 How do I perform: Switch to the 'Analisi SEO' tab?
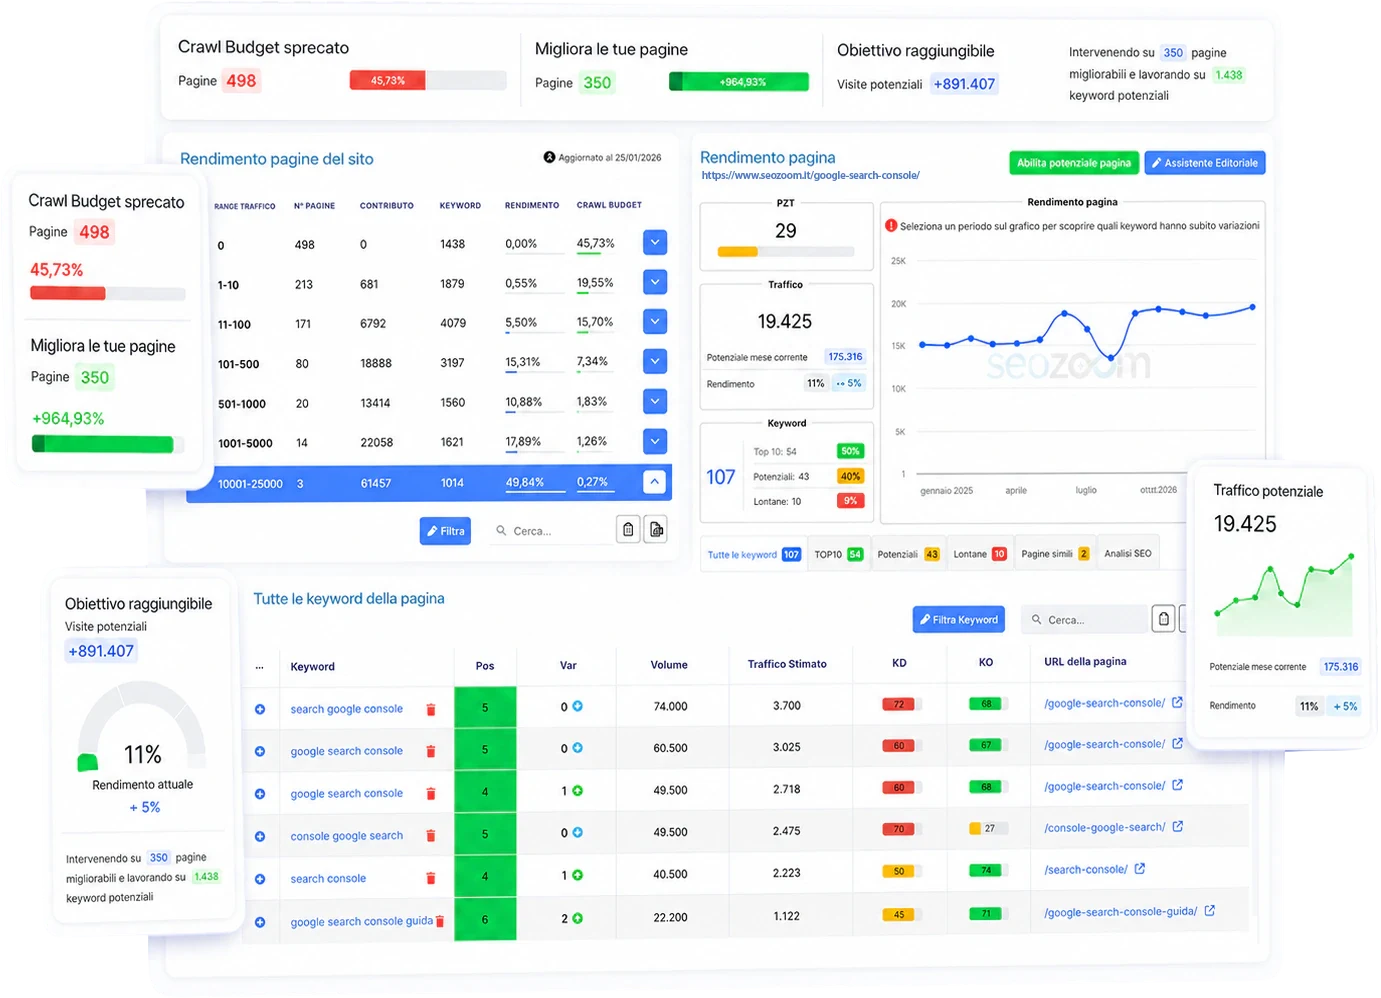tap(1128, 554)
